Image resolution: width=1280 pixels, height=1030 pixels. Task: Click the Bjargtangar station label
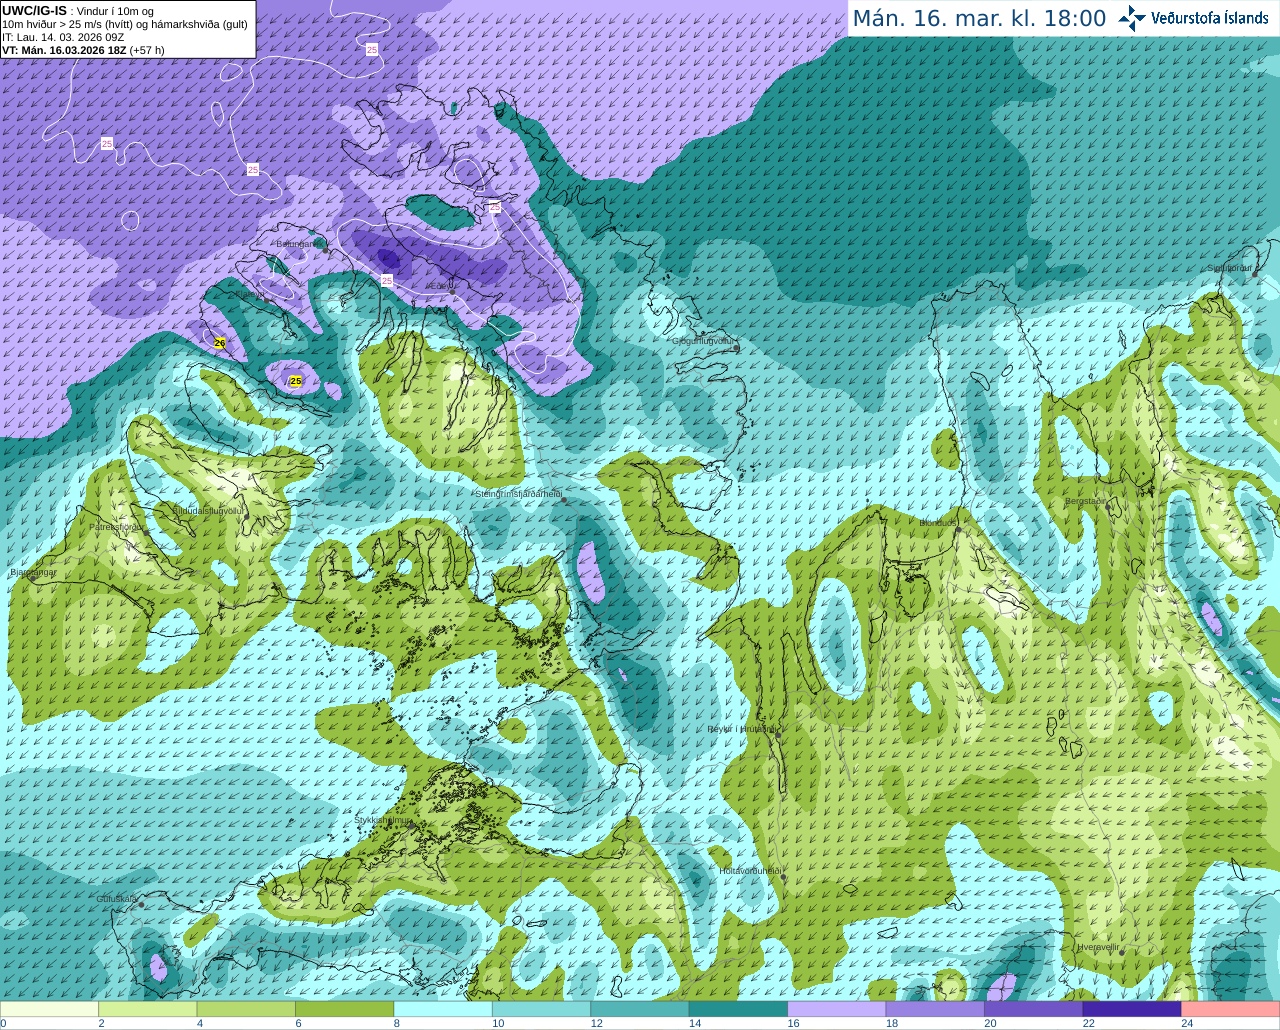click(x=33, y=572)
